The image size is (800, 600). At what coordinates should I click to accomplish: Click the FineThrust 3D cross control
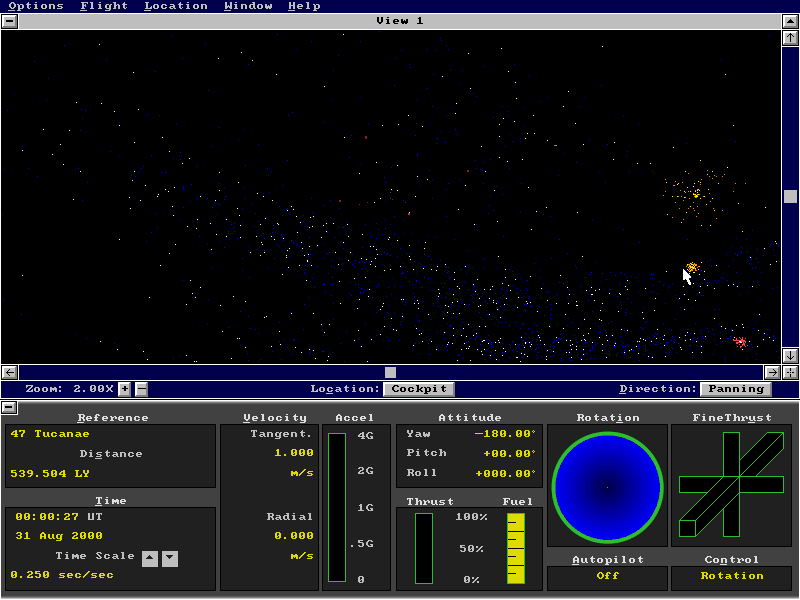tap(732, 484)
